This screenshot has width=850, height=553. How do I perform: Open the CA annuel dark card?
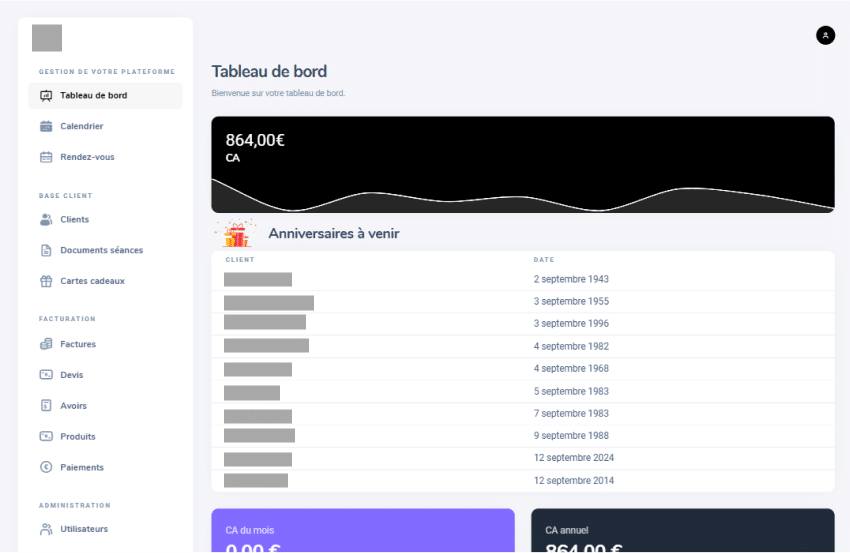[682, 531]
